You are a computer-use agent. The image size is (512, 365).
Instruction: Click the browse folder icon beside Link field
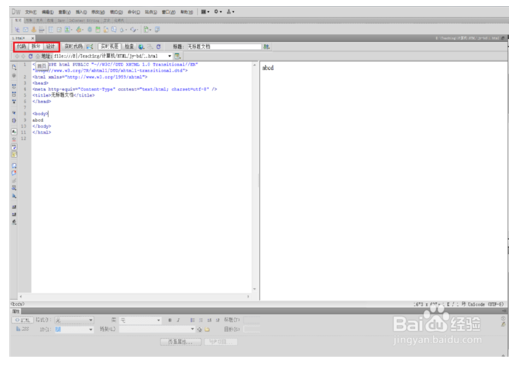tap(207, 329)
